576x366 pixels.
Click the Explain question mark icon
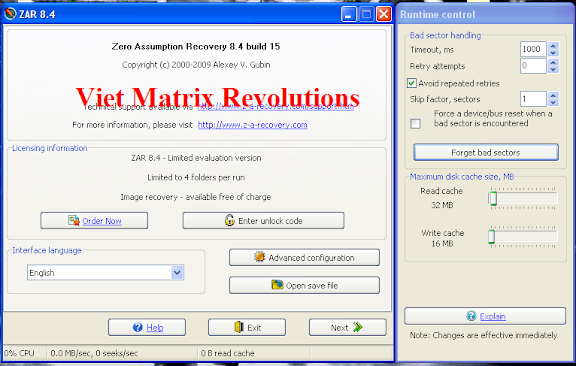point(471,316)
